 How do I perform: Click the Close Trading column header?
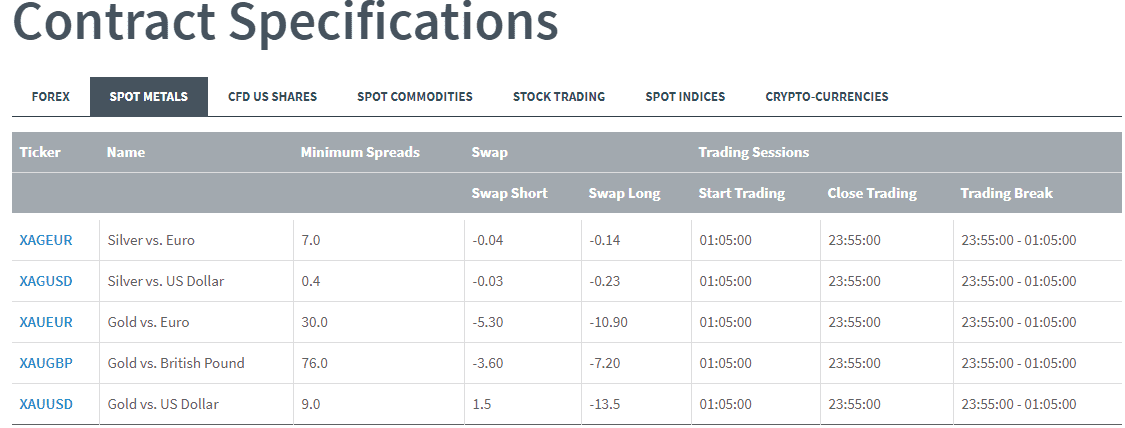[872, 194]
